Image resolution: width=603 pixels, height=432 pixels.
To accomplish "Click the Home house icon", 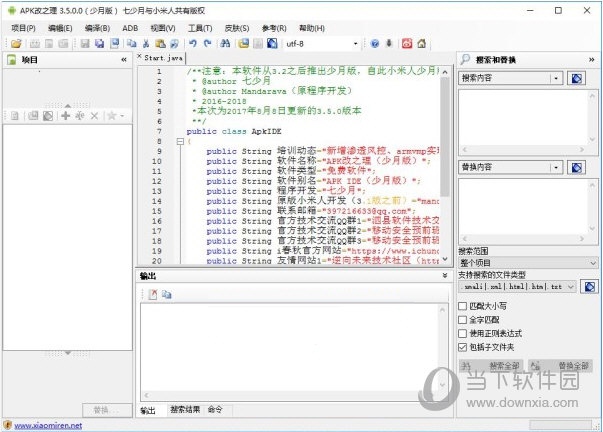I will tap(421, 43).
